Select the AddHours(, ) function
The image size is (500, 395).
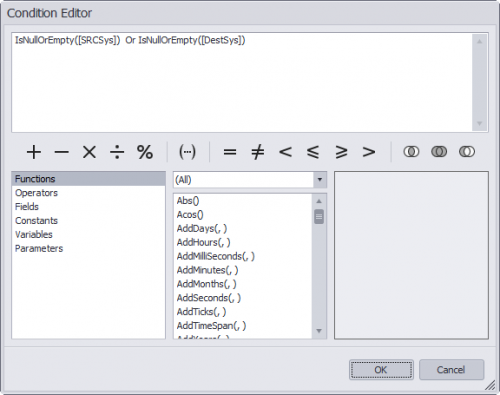[243, 242]
